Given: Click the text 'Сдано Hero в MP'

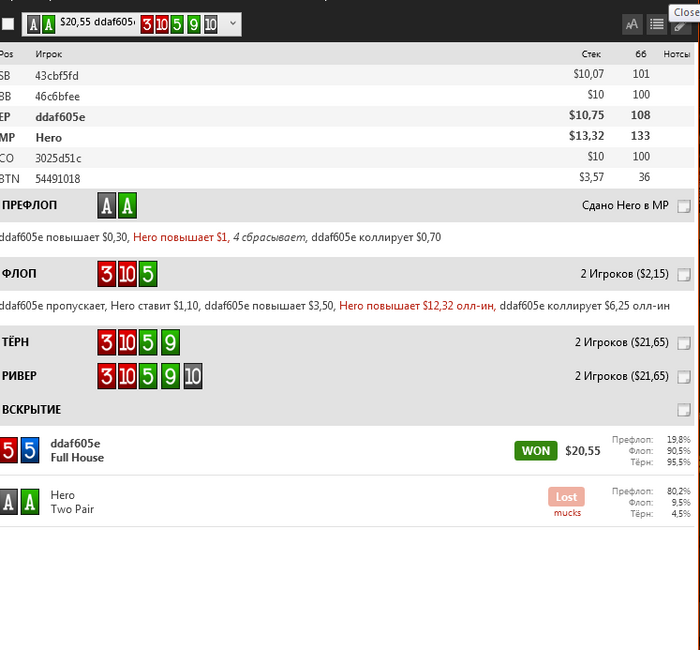Looking at the screenshot, I should click(625, 205).
